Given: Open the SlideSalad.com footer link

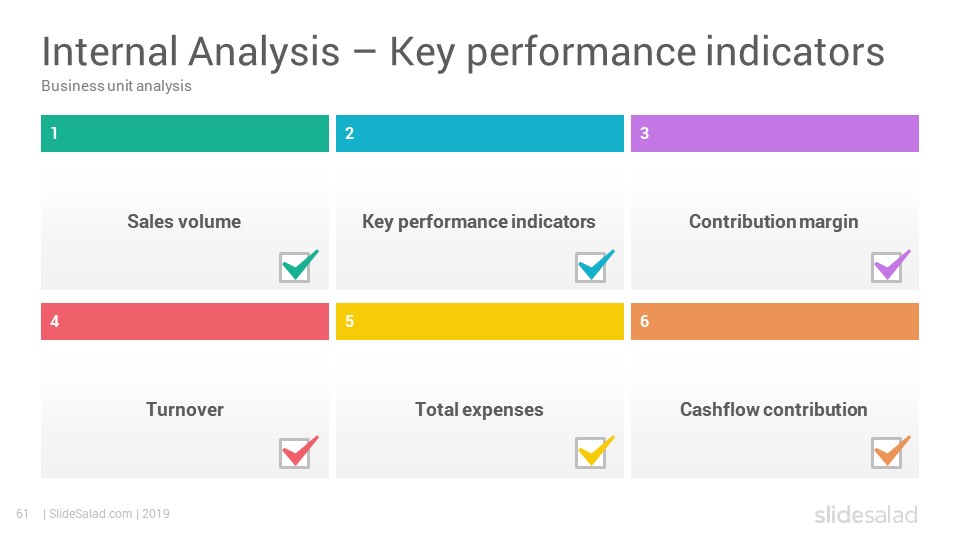Looking at the screenshot, I should (91, 514).
